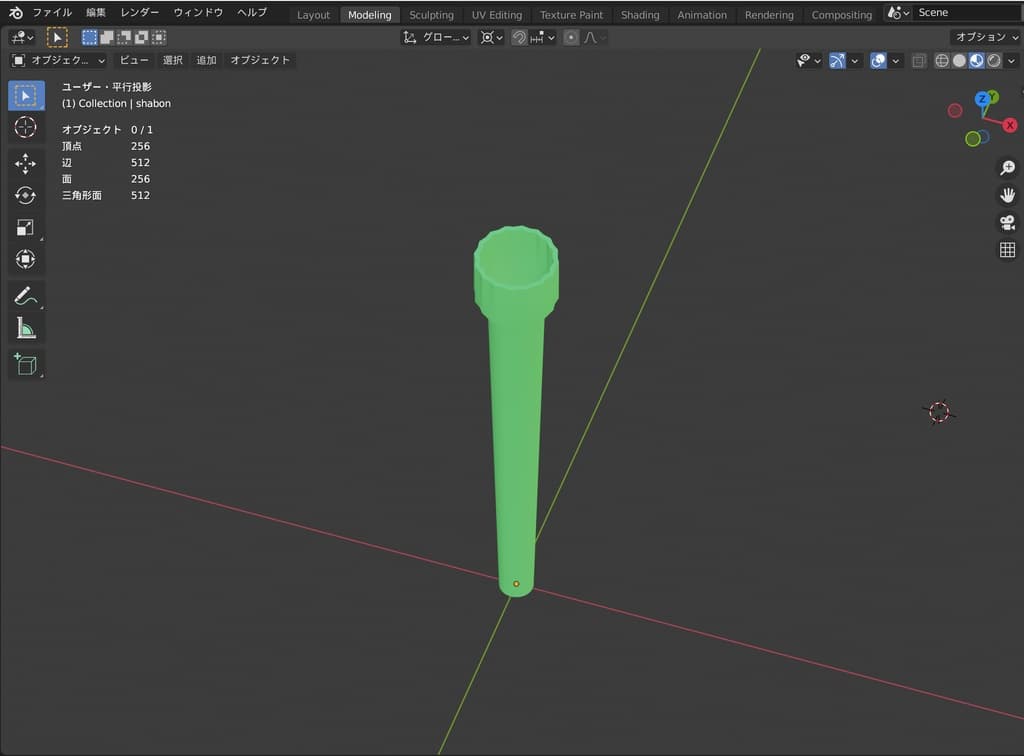The height and width of the screenshot is (756, 1024).
Task: Click the ビュー header menu button
Action: click(x=134, y=60)
